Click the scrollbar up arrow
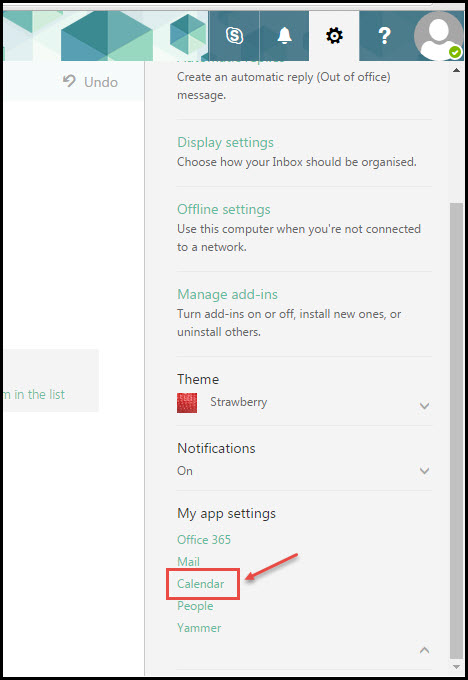The height and width of the screenshot is (680, 468). click(x=456, y=70)
